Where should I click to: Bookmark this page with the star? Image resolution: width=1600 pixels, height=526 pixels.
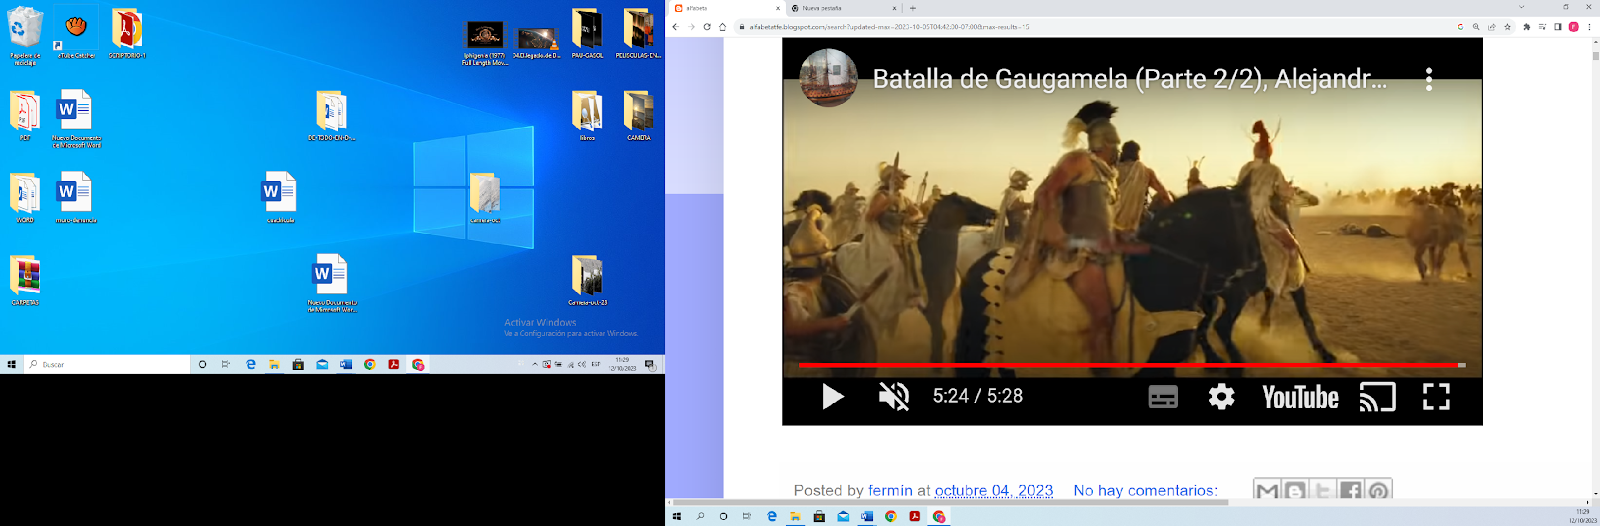click(1507, 27)
